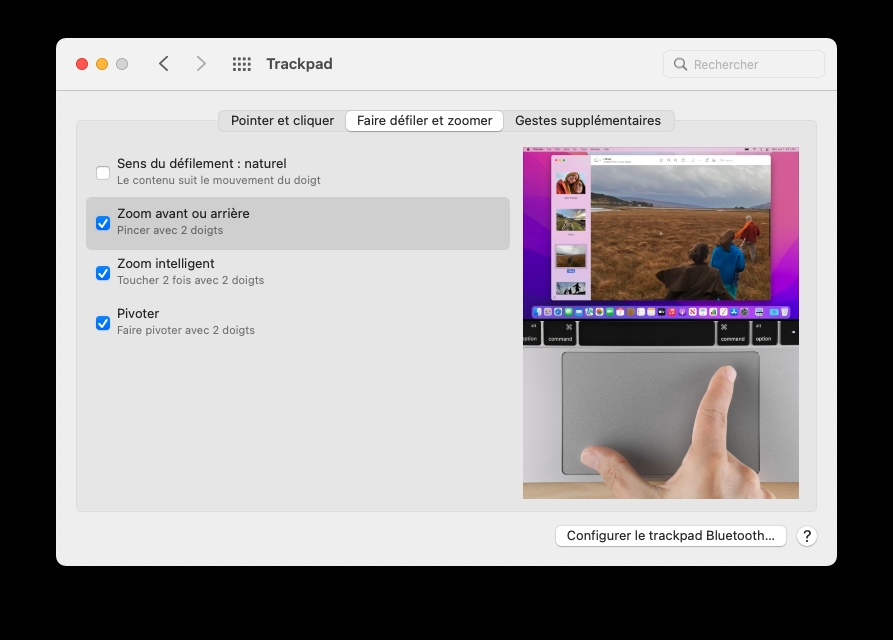Minimize the window with the yellow button
Screen dimensions: 893x640
point(102,64)
